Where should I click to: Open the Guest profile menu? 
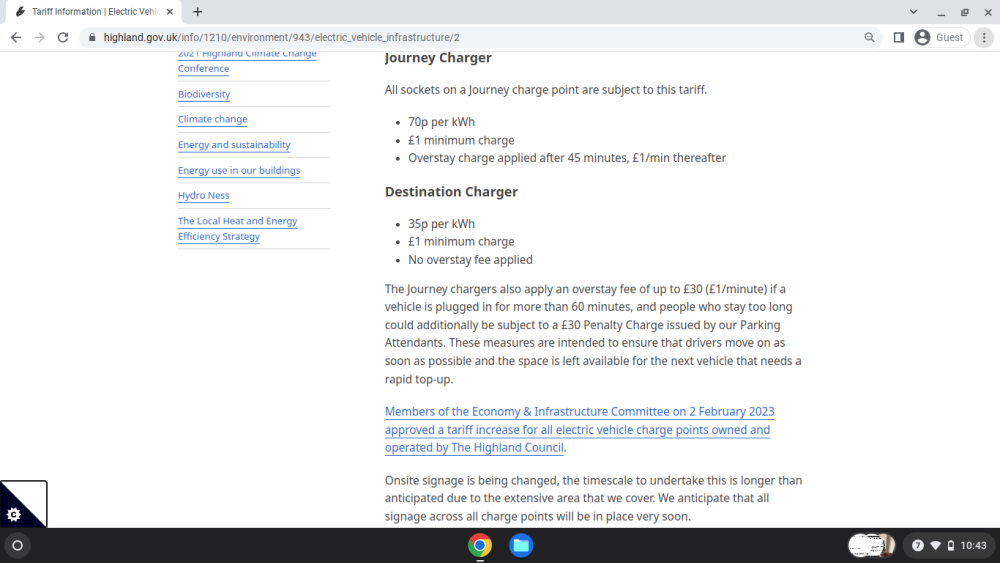click(x=941, y=38)
